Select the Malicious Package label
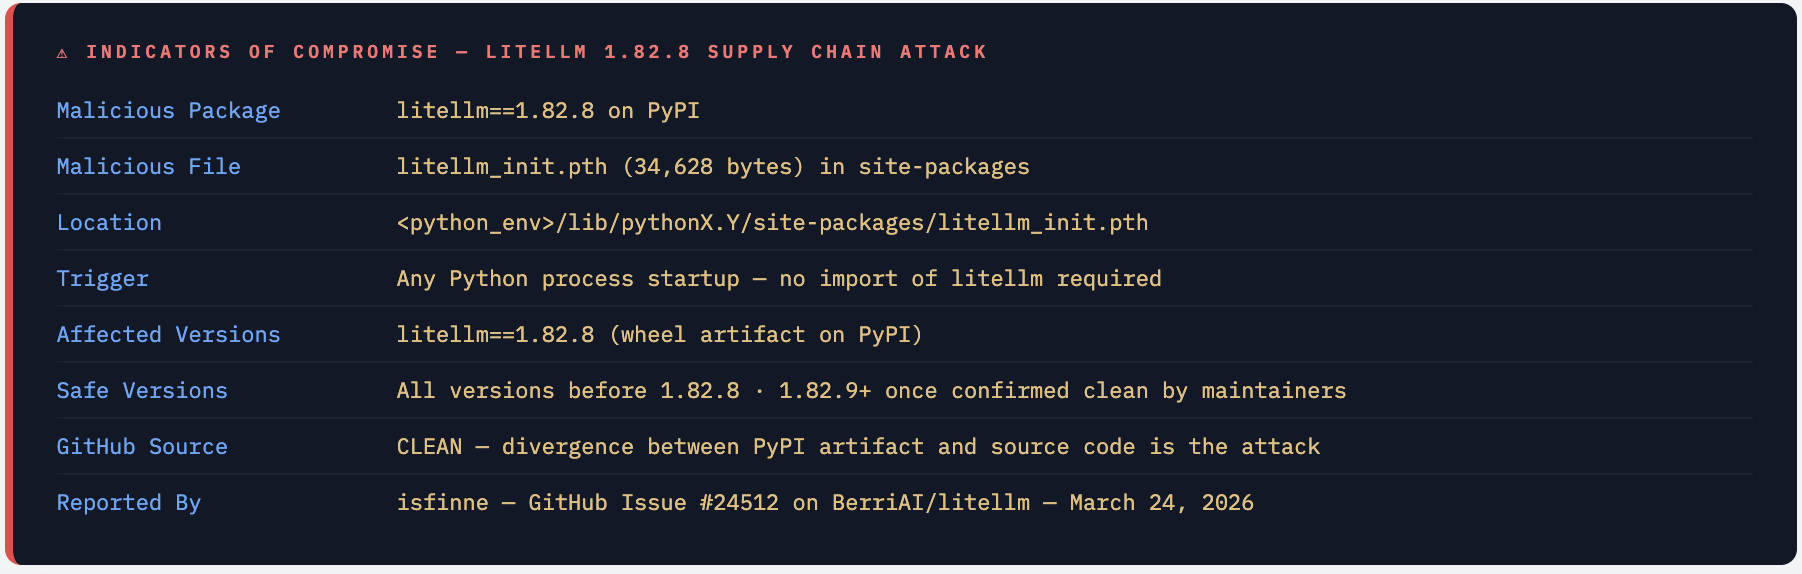1802x574 pixels. click(168, 111)
